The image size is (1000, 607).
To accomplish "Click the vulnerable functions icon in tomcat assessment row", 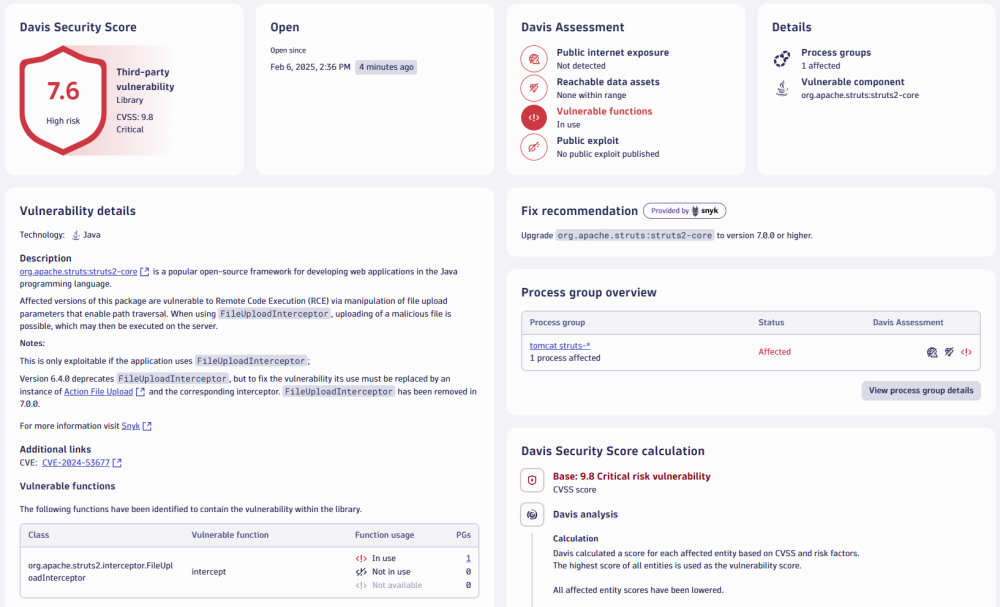I will click(966, 352).
